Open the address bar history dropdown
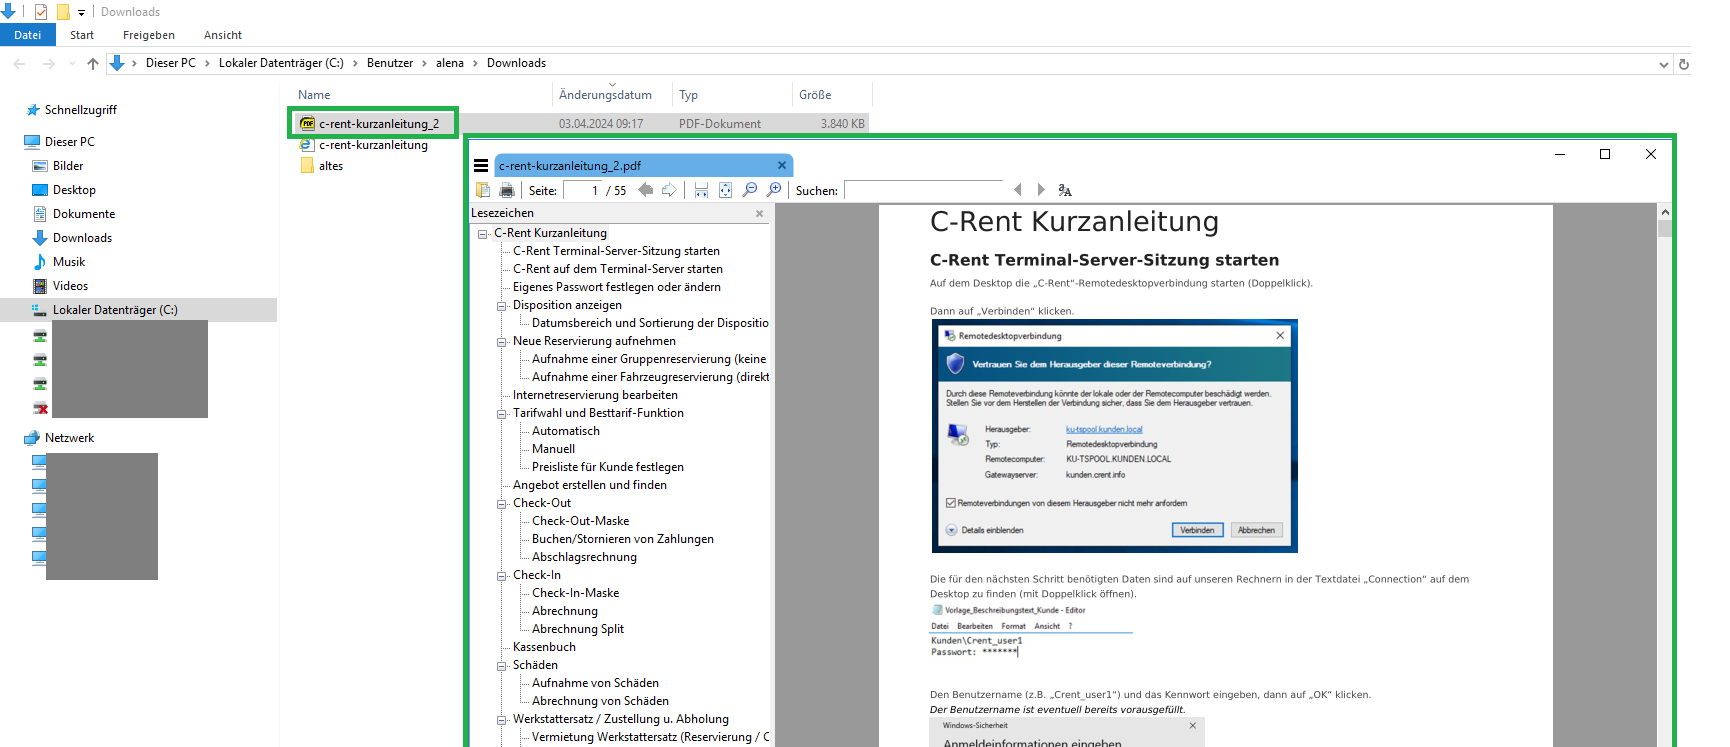Screen dimensions: 1730x747 point(1663,64)
